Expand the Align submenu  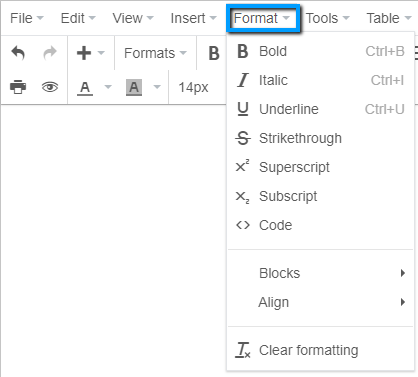(x=320, y=302)
